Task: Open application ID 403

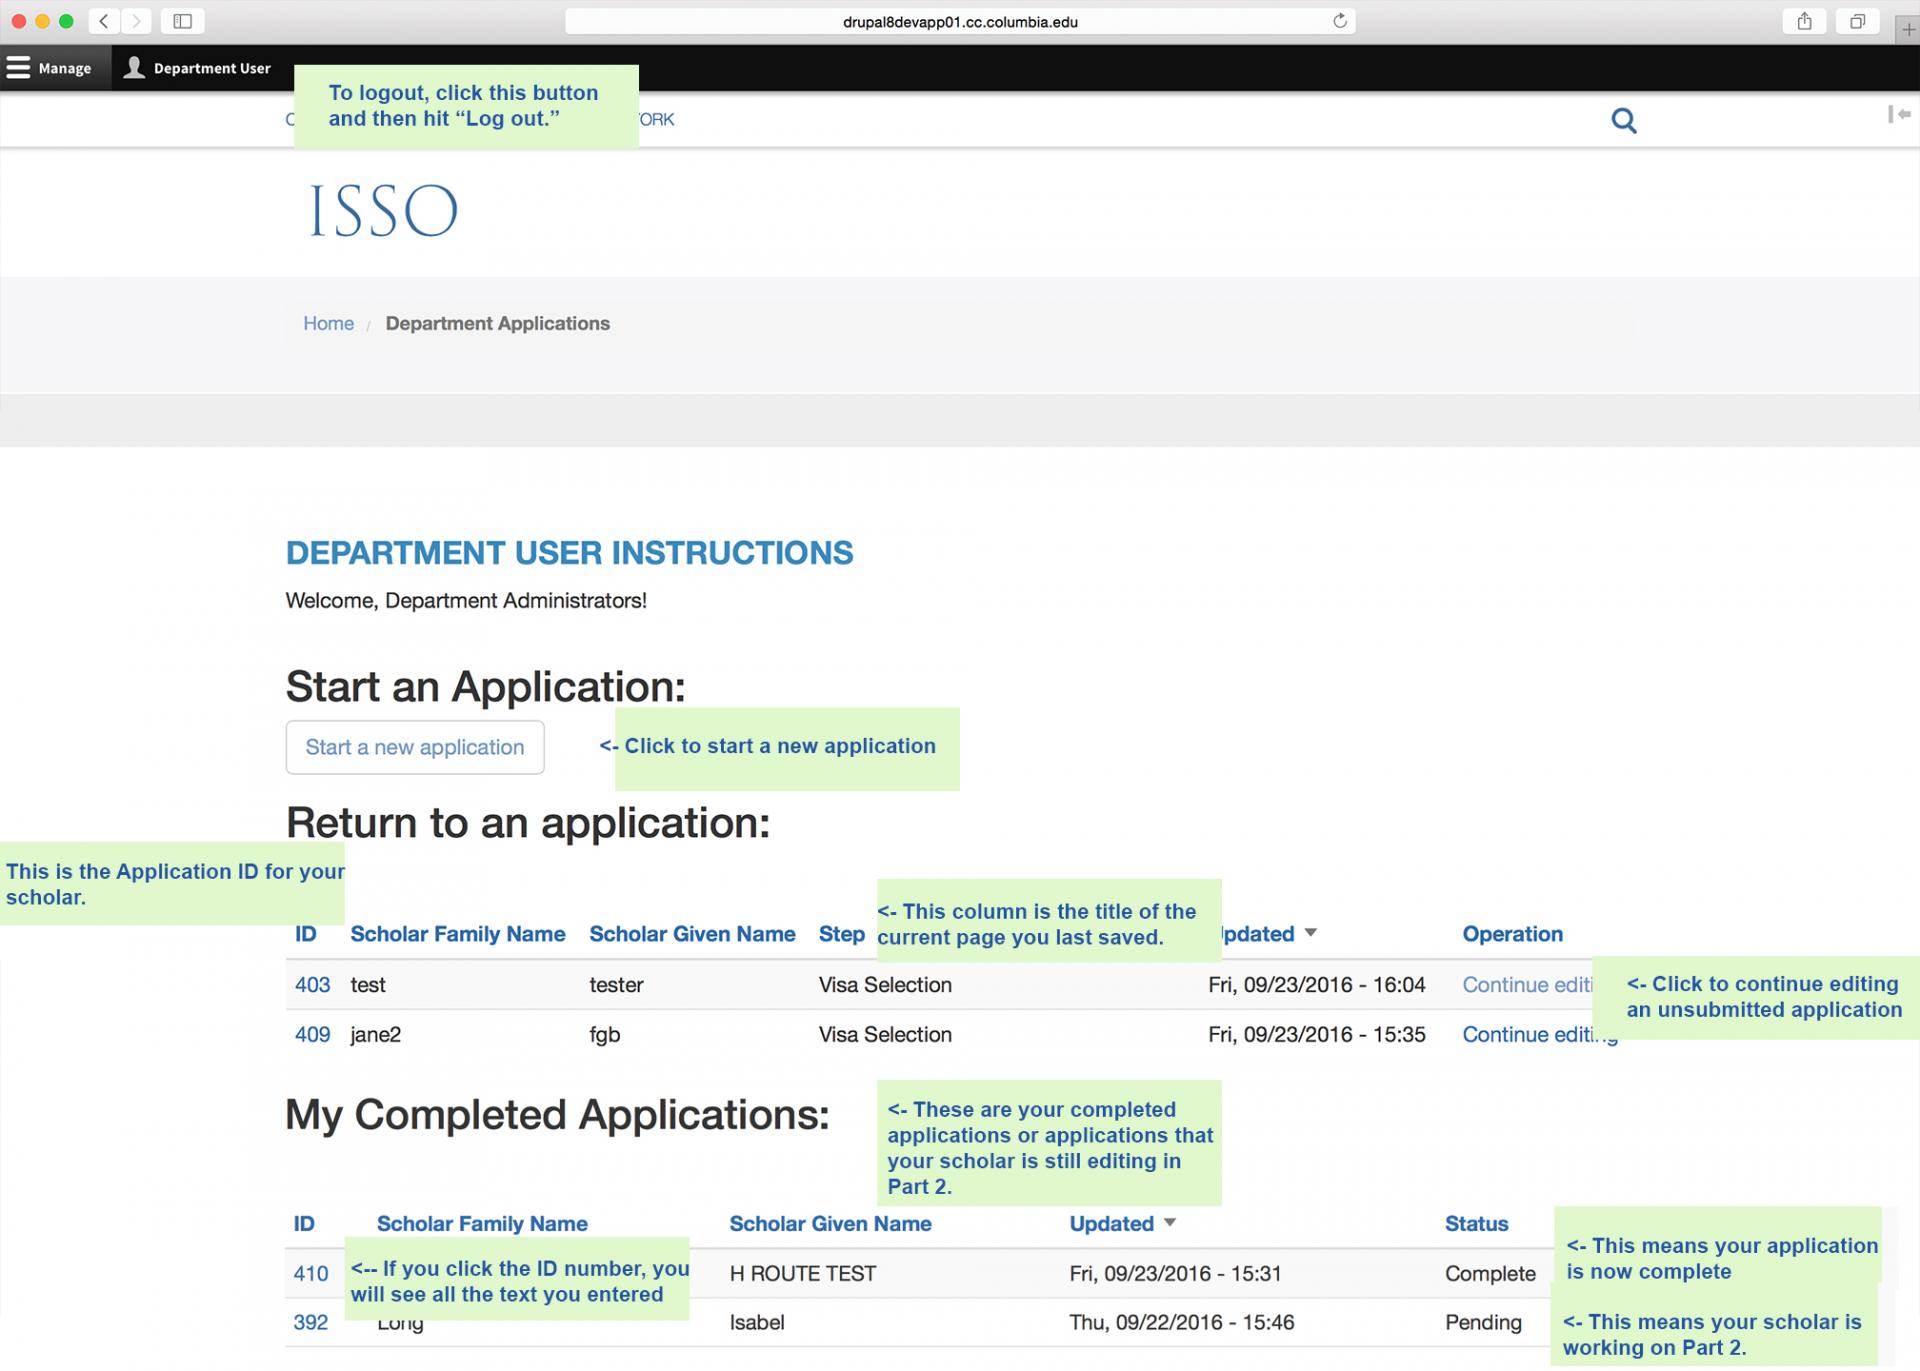Action: 312,984
